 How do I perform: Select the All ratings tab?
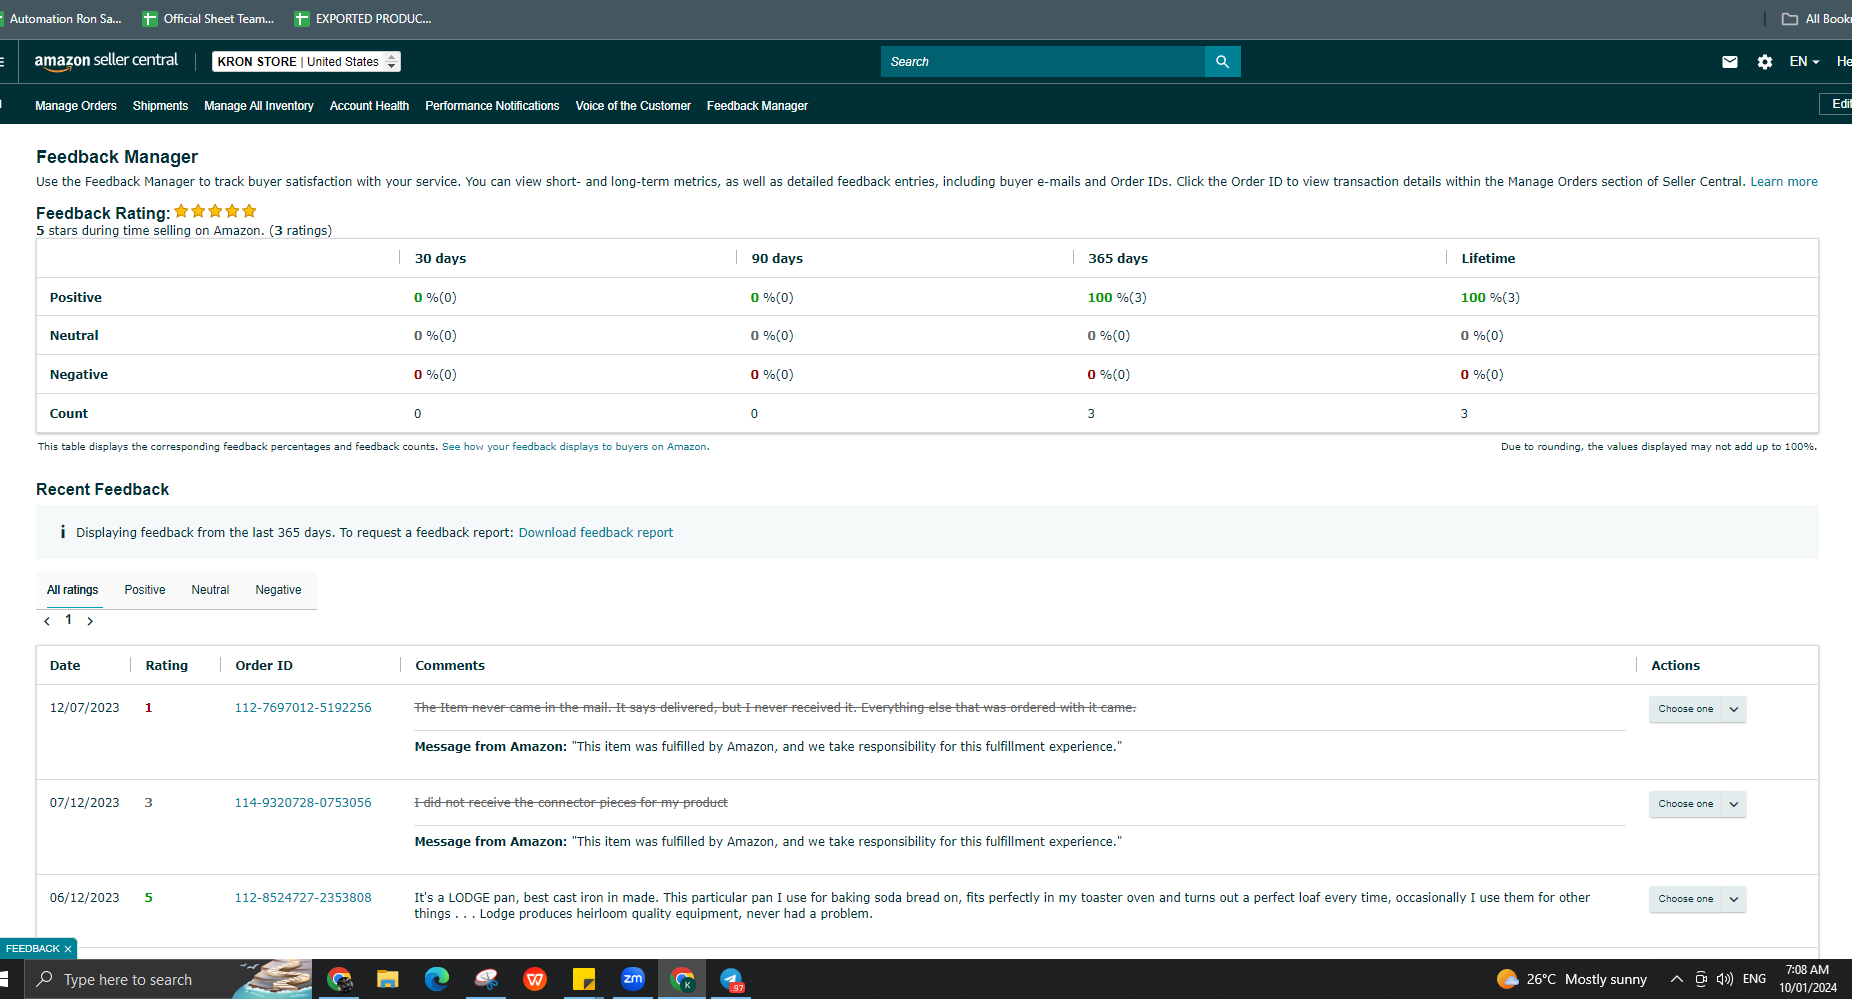[x=72, y=590]
